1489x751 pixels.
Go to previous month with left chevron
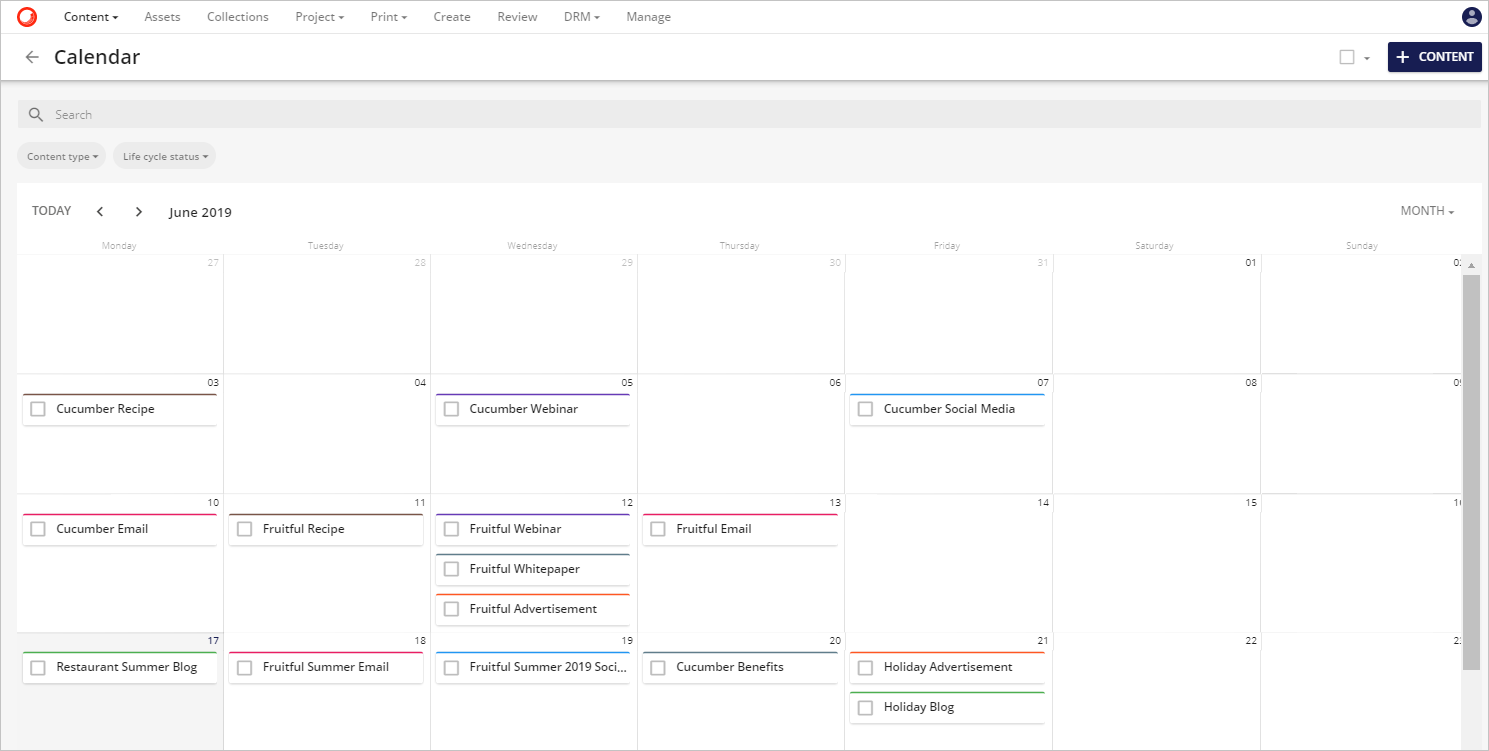coord(100,212)
